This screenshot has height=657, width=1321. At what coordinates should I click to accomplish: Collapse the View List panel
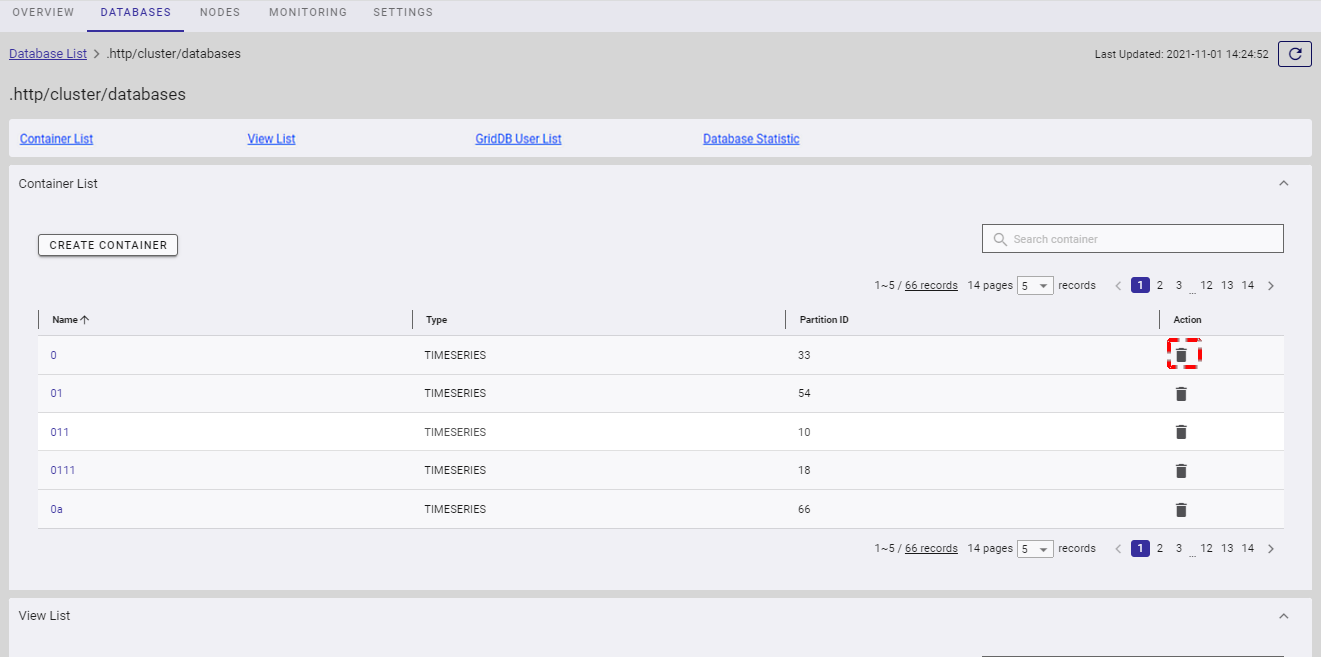tap(1284, 616)
